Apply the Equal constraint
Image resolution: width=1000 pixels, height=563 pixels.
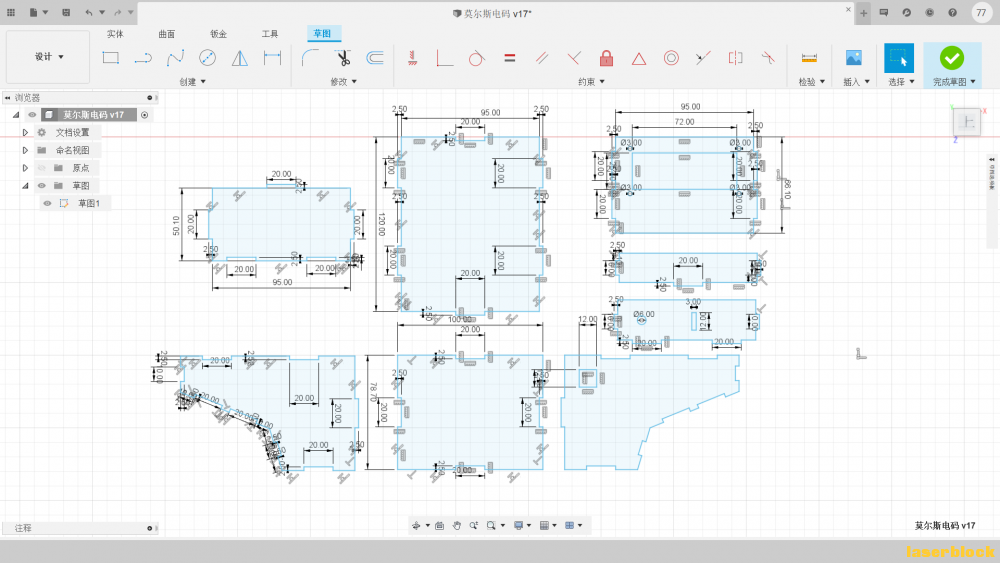(x=510, y=58)
